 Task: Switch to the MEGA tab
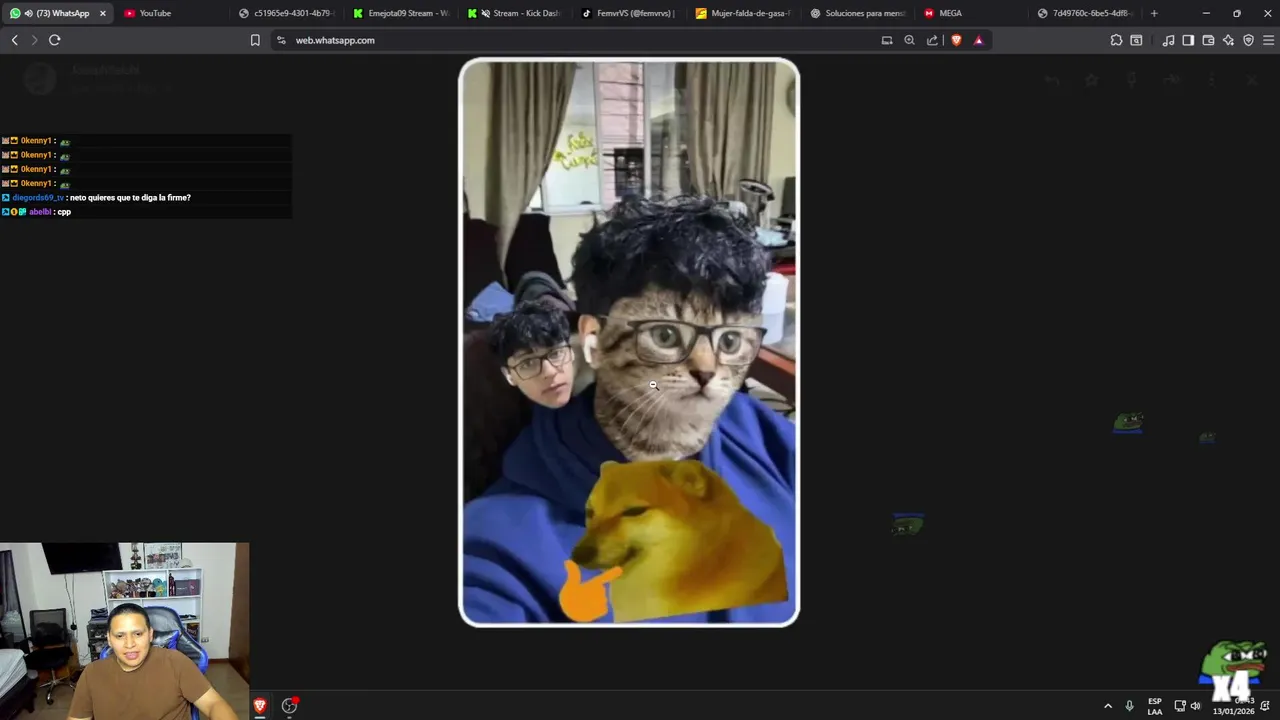[970, 13]
